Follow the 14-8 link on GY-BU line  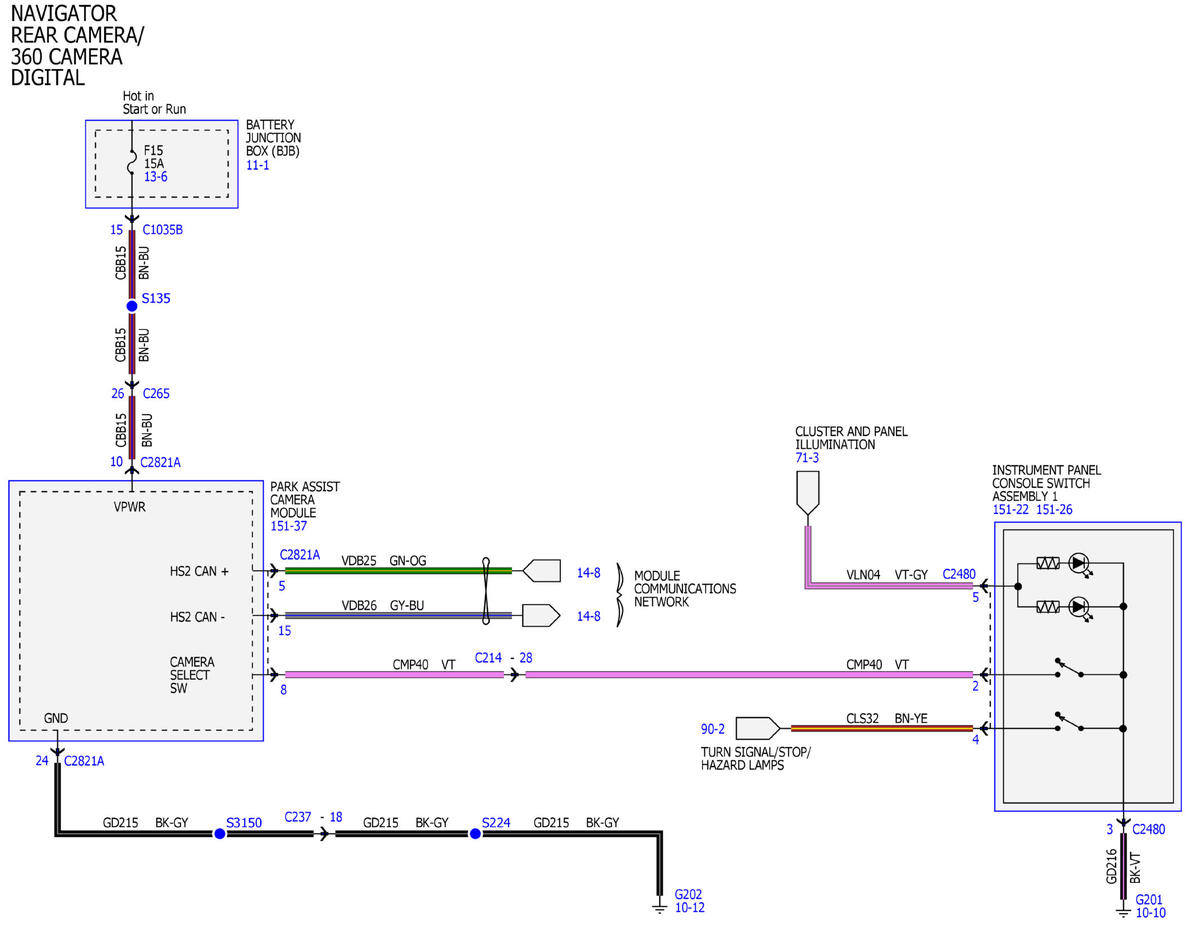[589, 616]
